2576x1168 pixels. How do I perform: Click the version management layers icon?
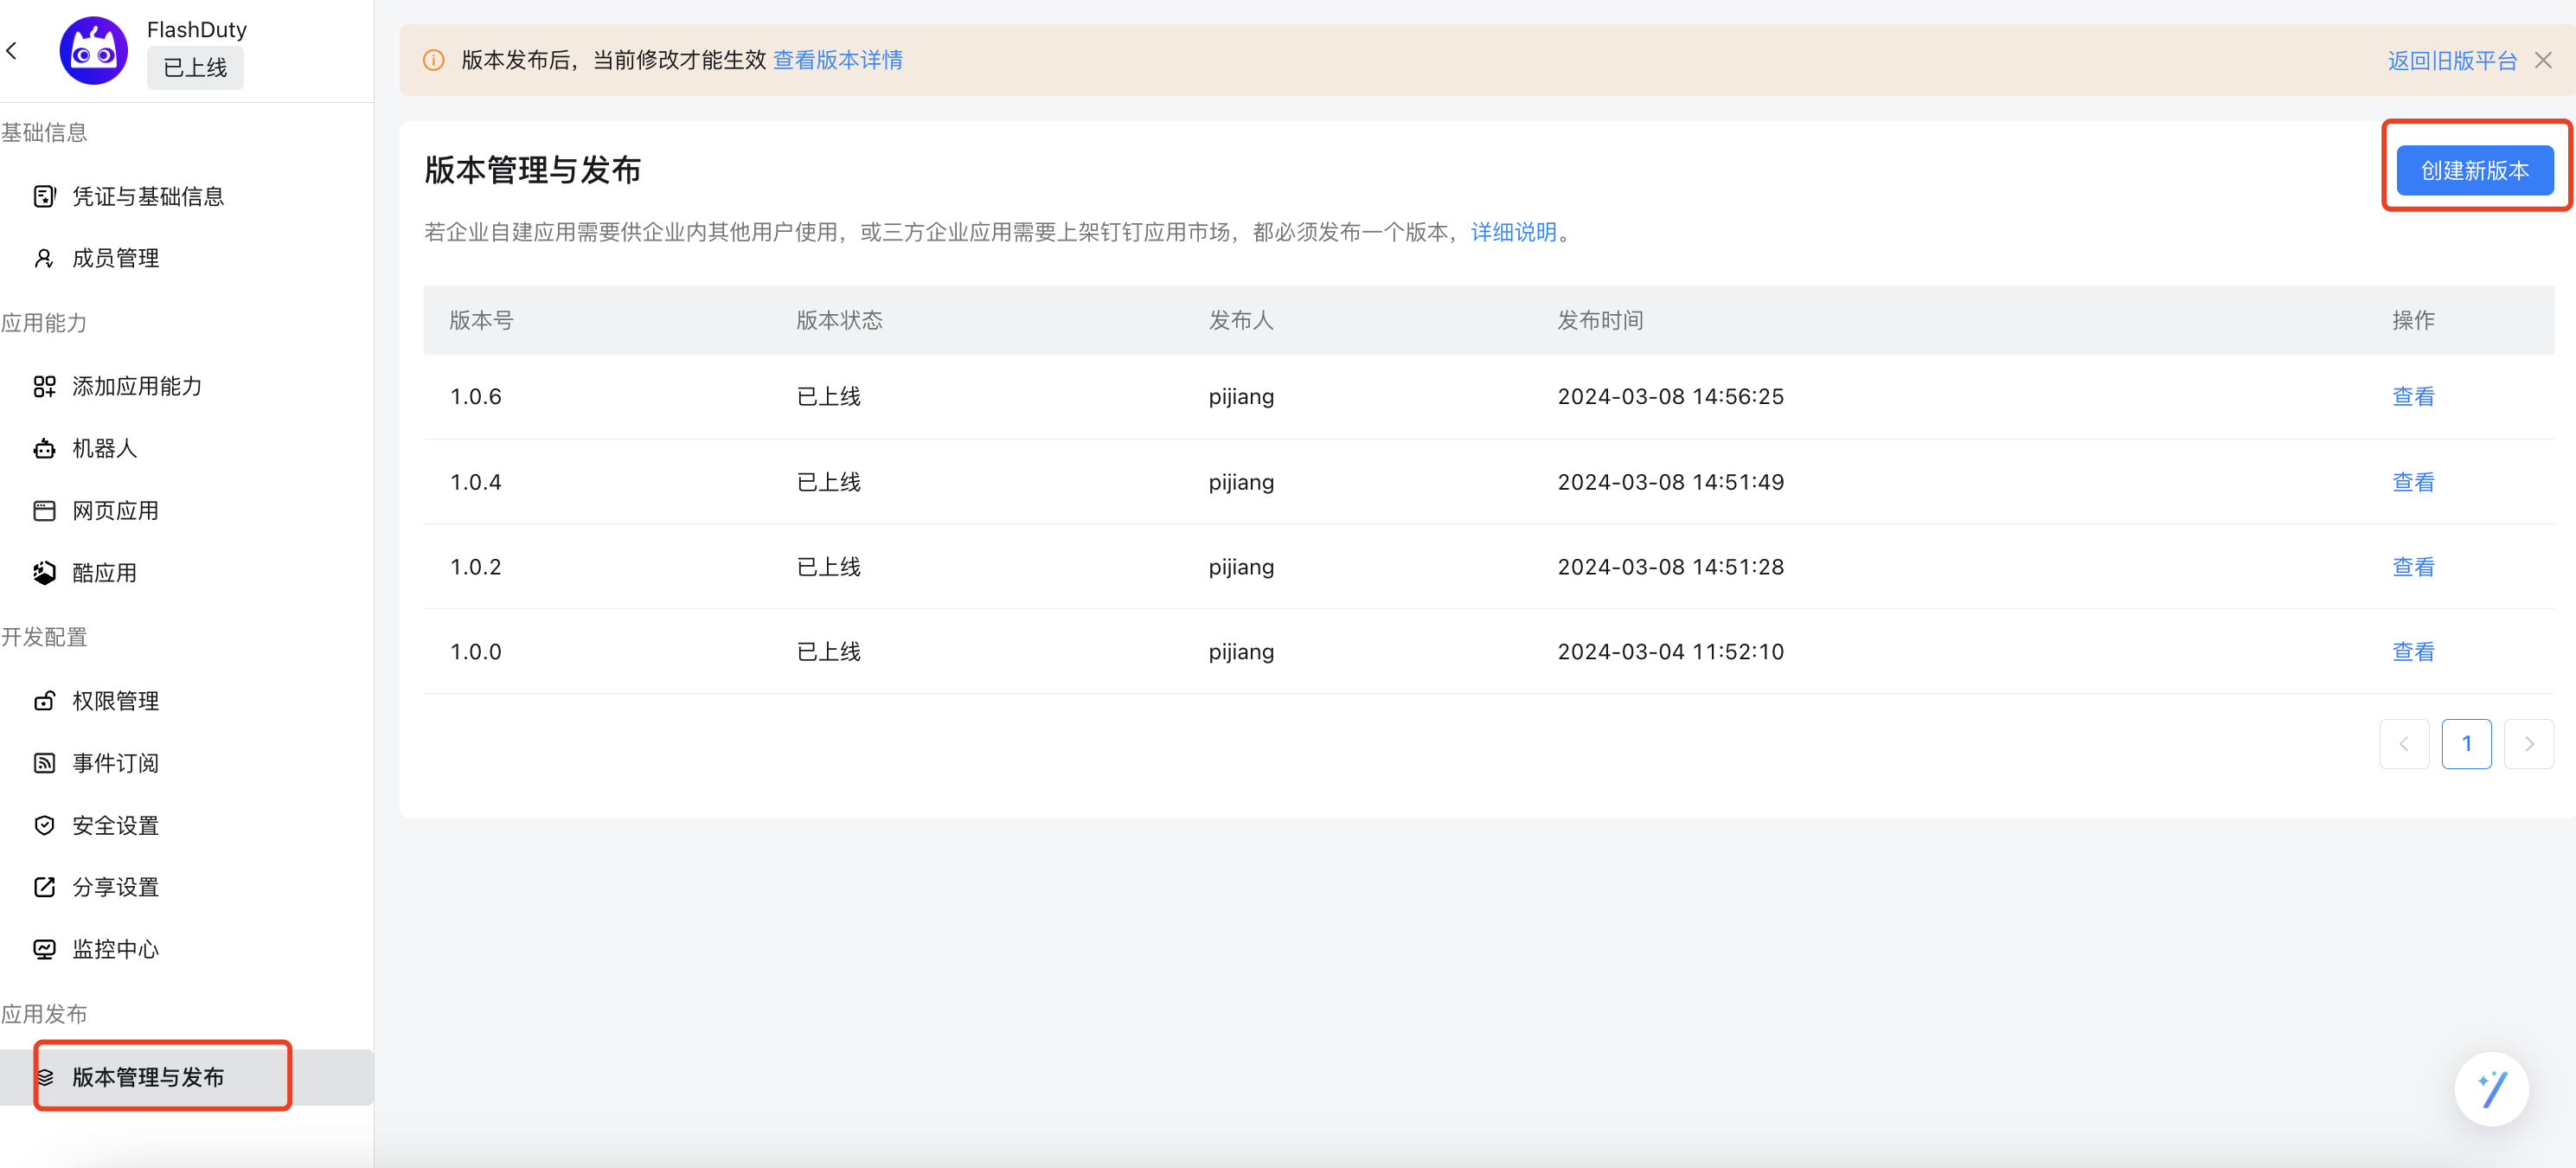[x=44, y=1077]
